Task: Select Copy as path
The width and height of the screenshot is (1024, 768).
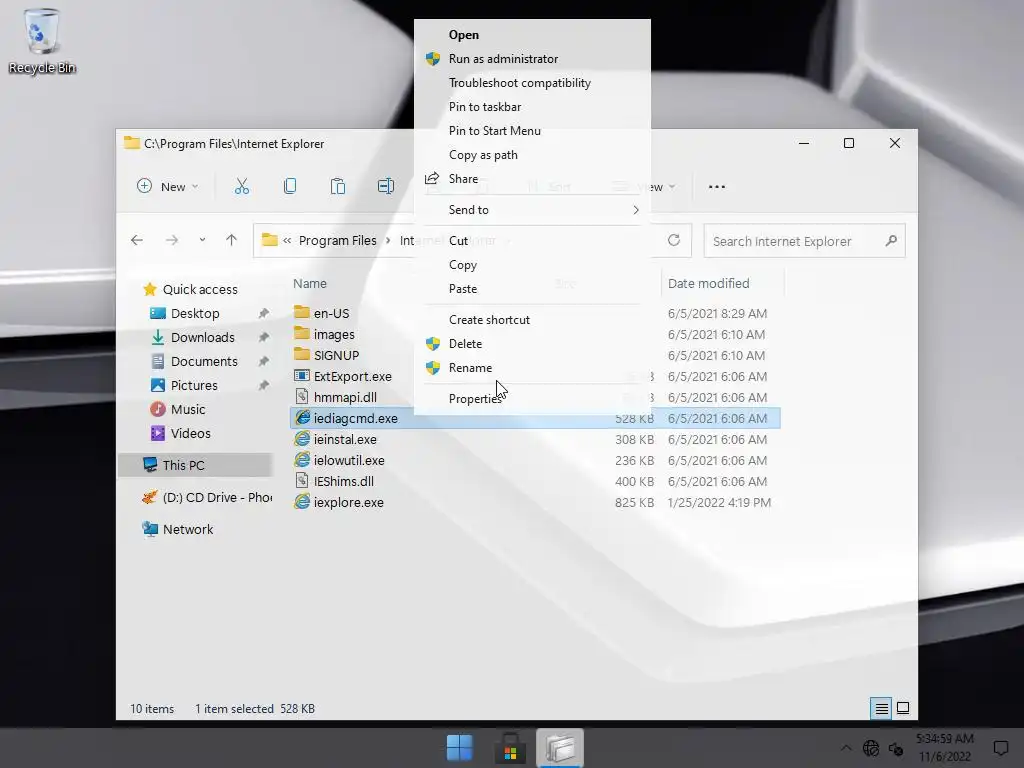Action: pos(532,155)
